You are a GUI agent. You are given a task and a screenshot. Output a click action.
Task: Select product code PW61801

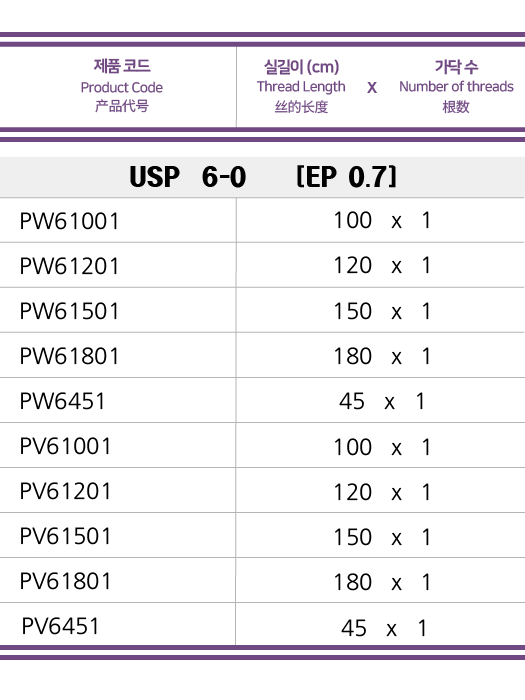(69, 356)
